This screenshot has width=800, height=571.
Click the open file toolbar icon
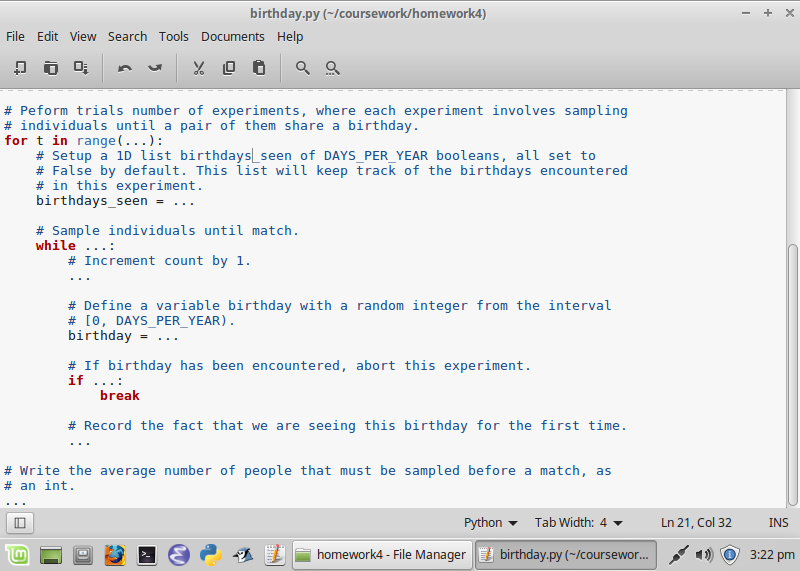50,68
